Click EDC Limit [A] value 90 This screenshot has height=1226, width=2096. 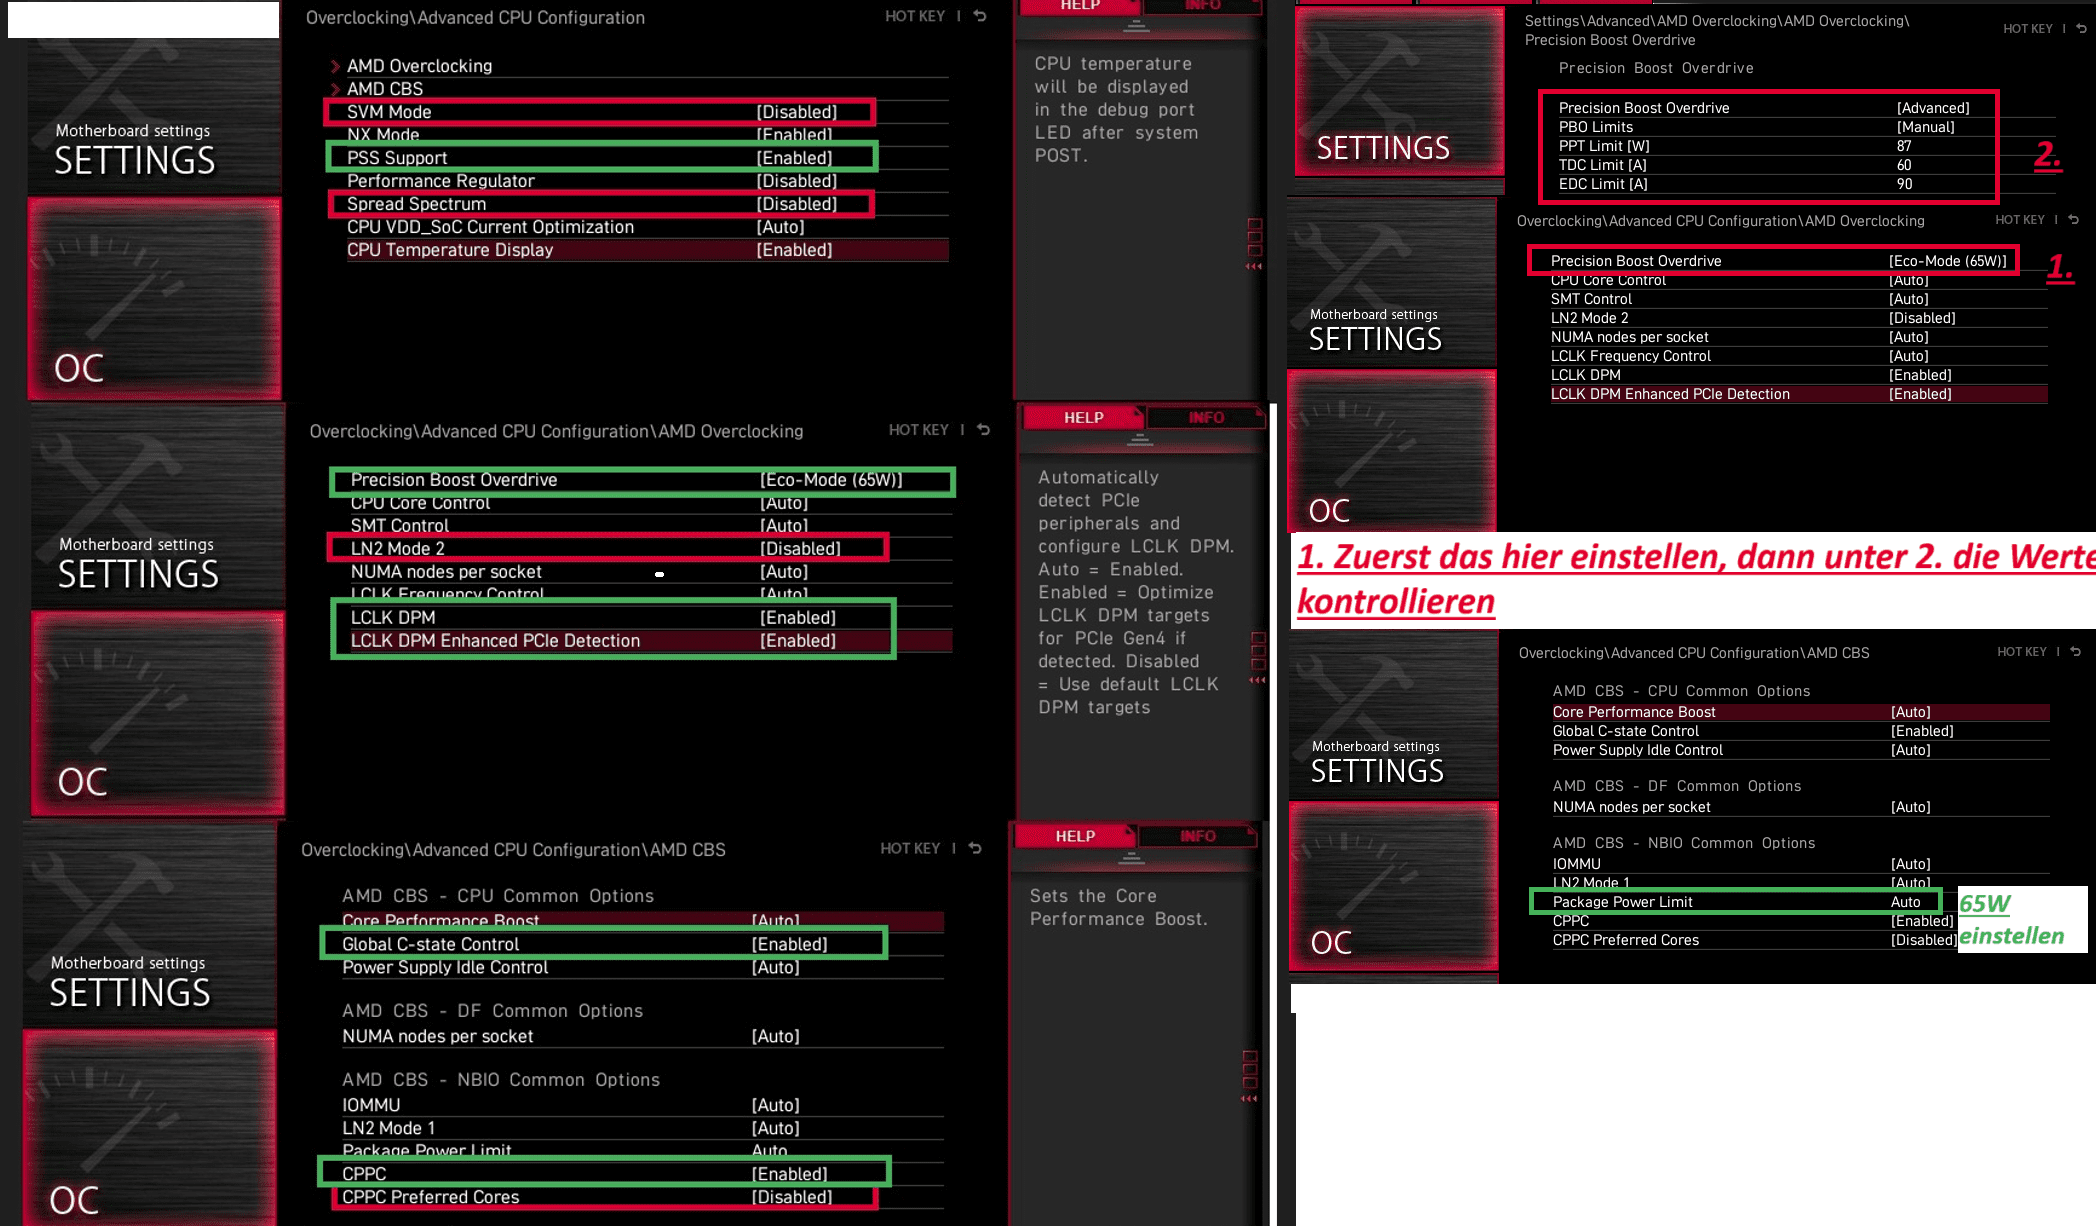click(1904, 184)
